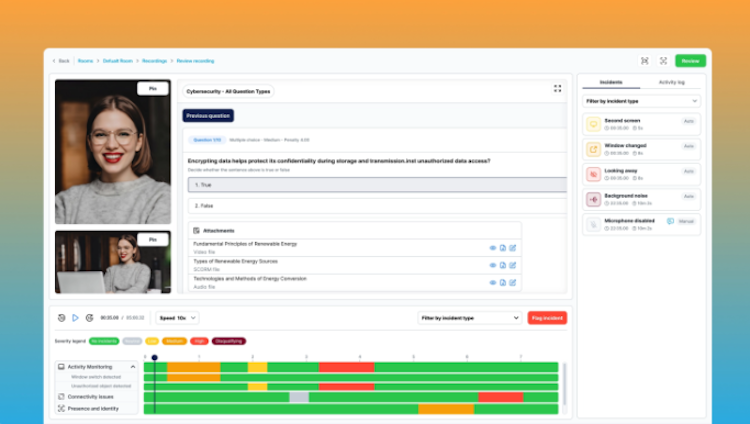Go back using the Back arrow

[61, 61]
